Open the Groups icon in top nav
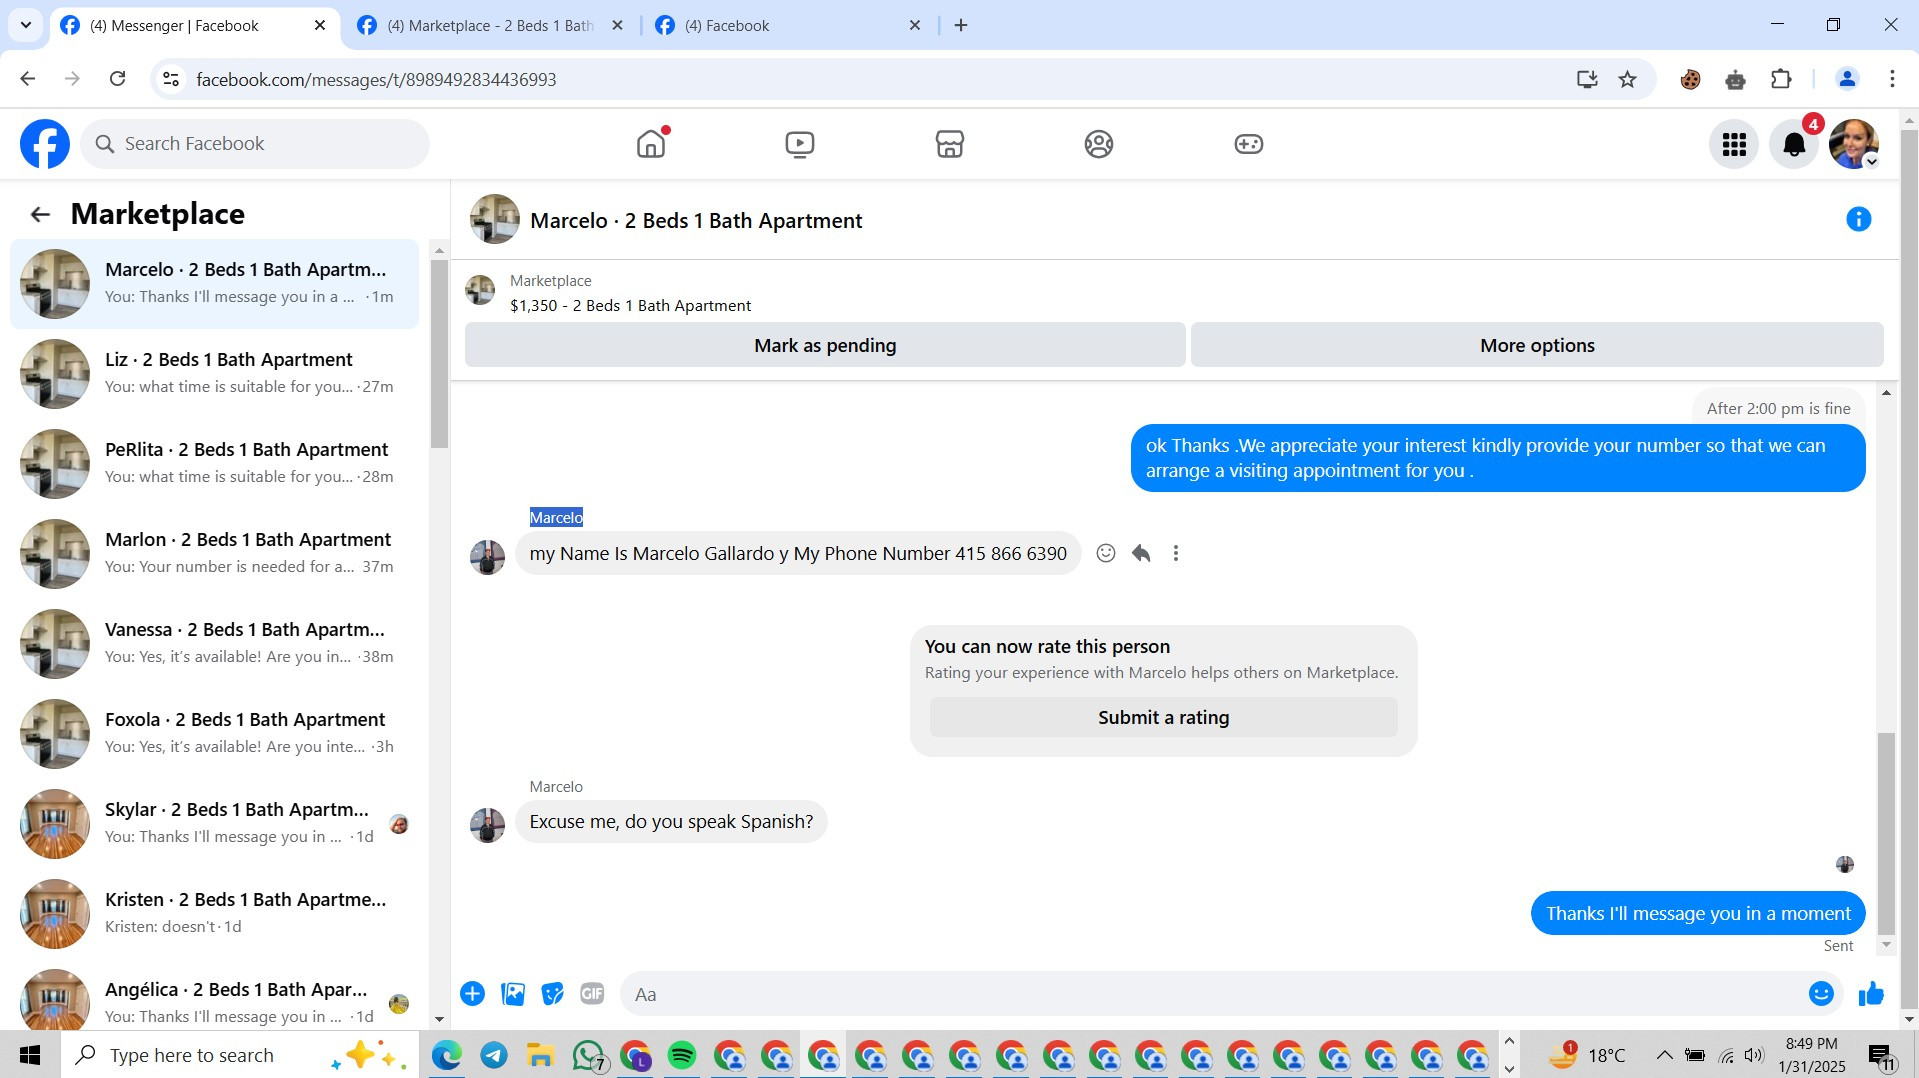The width and height of the screenshot is (1919, 1078). [1099, 144]
